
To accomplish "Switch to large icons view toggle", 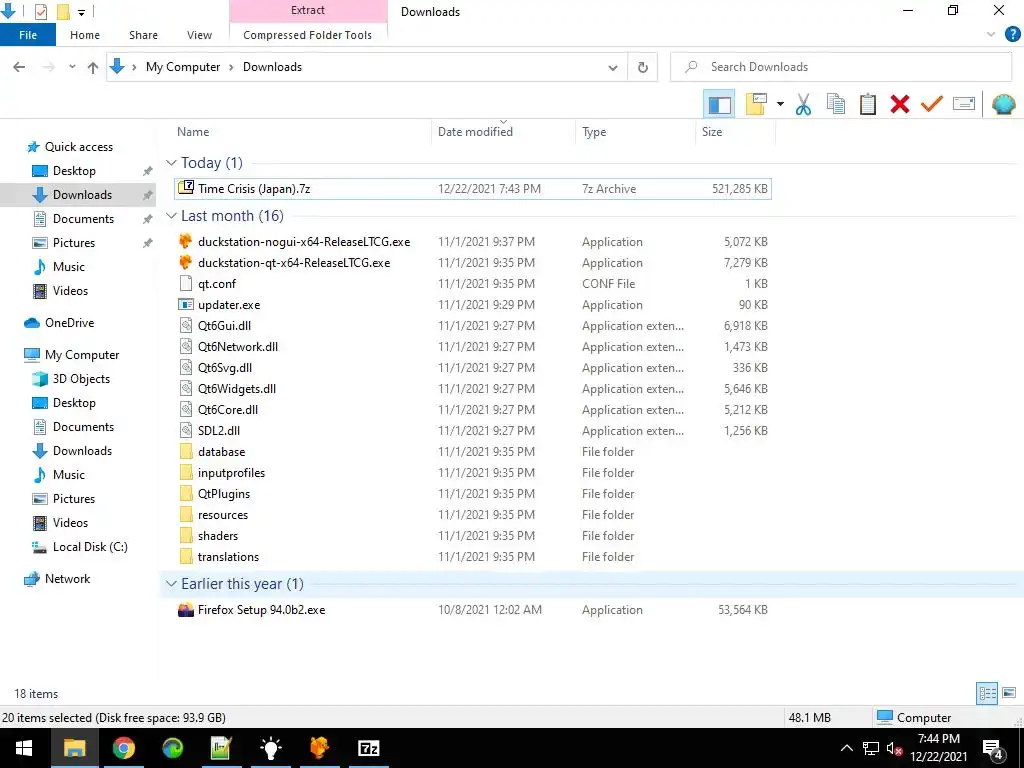I will point(1008,693).
